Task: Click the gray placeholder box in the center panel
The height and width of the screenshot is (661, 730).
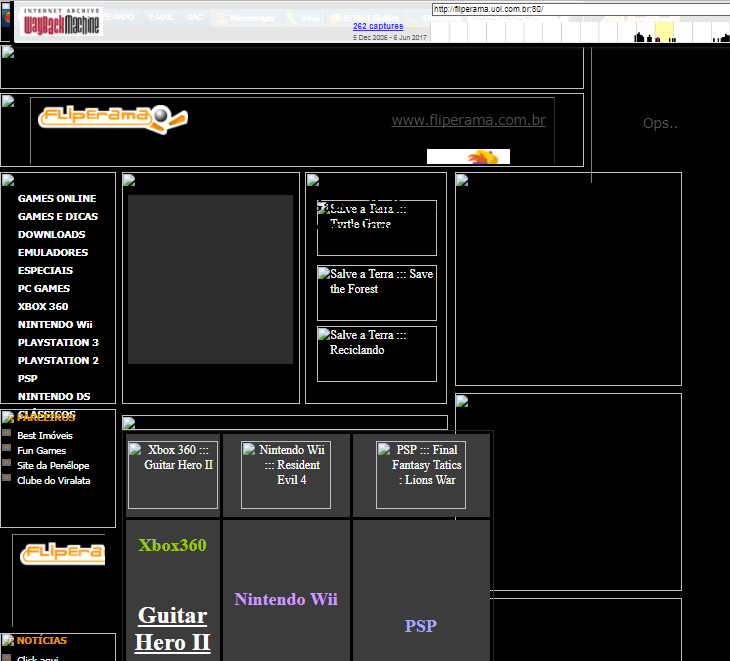Action: point(210,279)
